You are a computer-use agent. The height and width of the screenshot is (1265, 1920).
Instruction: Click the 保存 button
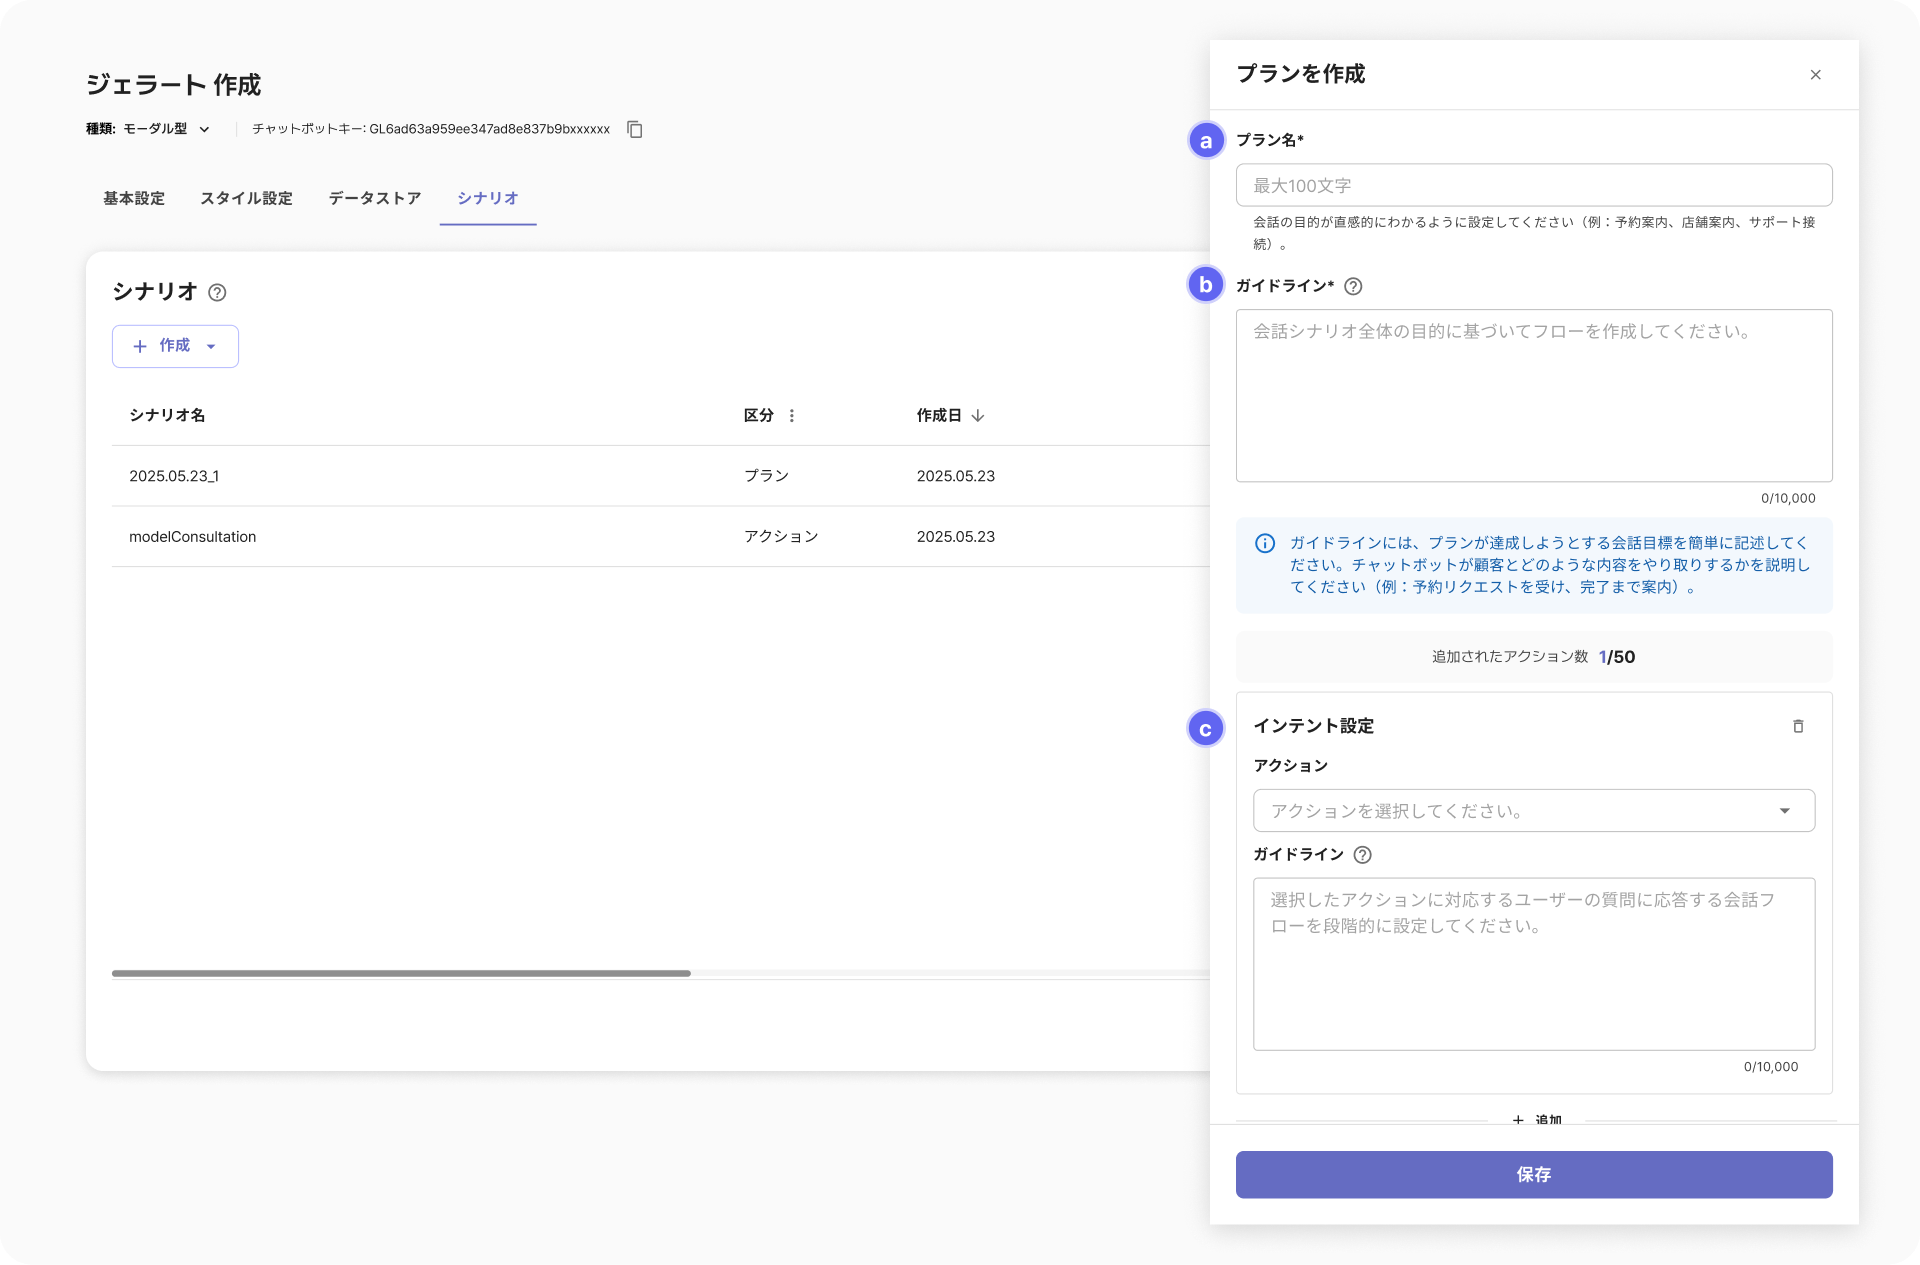pyautogui.click(x=1533, y=1174)
